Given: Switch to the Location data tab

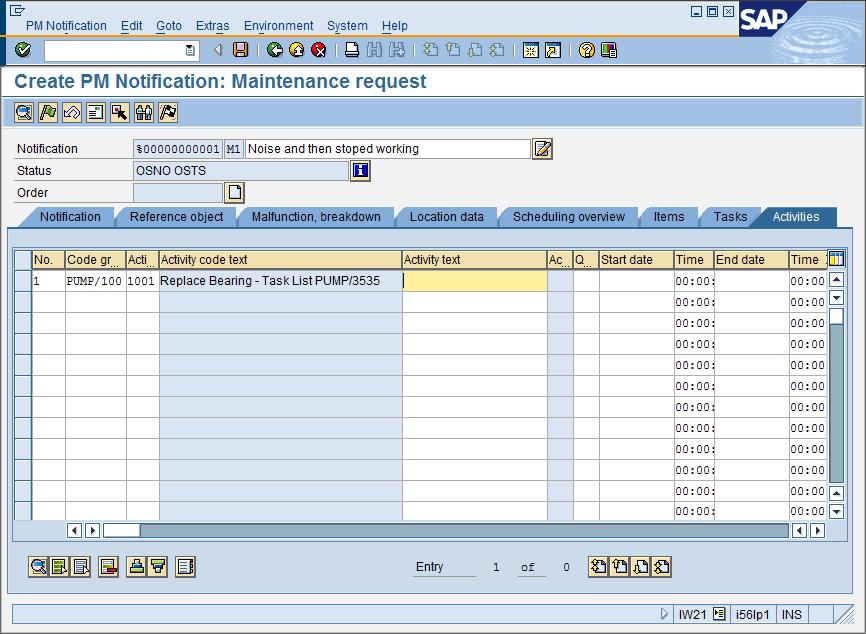Looking at the screenshot, I should click(x=446, y=217).
